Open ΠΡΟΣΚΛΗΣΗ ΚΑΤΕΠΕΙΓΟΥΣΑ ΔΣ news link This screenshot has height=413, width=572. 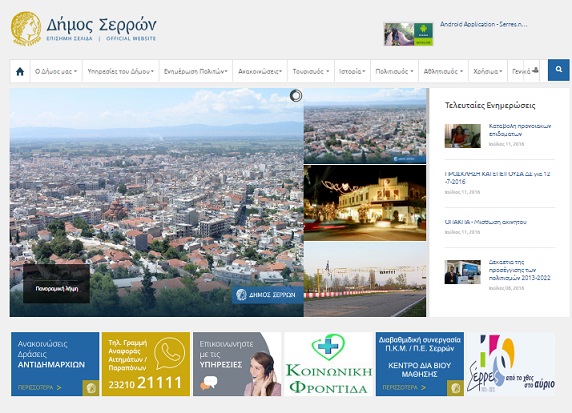coord(498,178)
